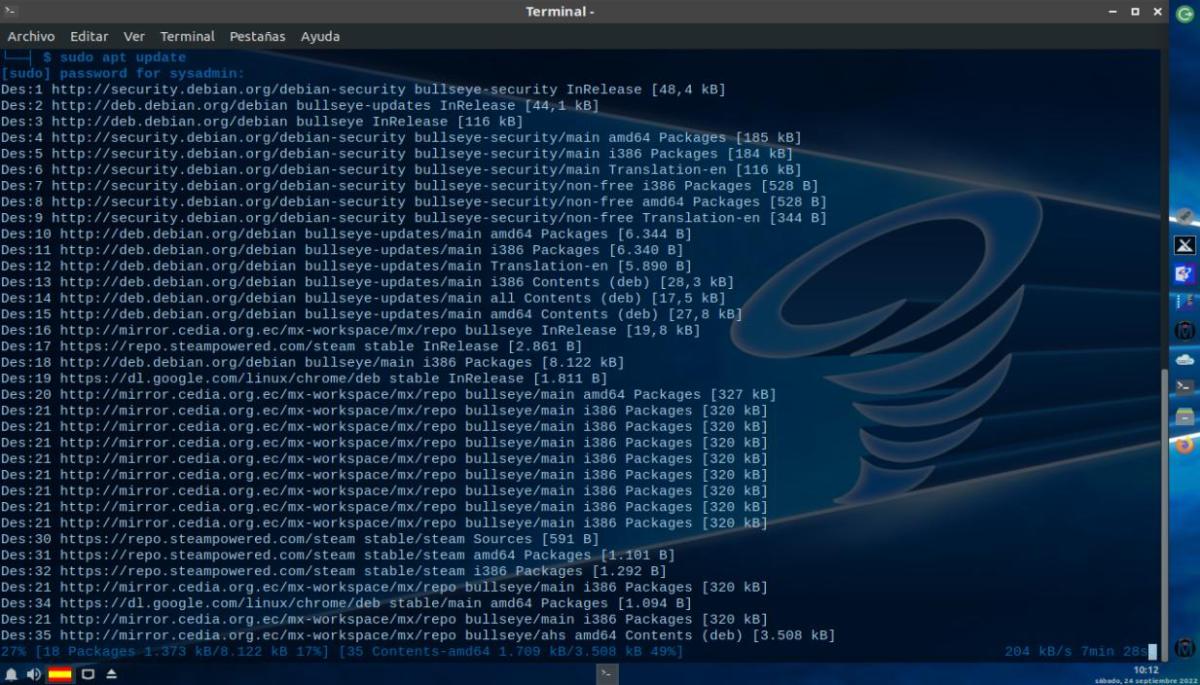Open the notifications bell icon
Image resolution: width=1200 pixels, height=685 pixels.
(12, 675)
